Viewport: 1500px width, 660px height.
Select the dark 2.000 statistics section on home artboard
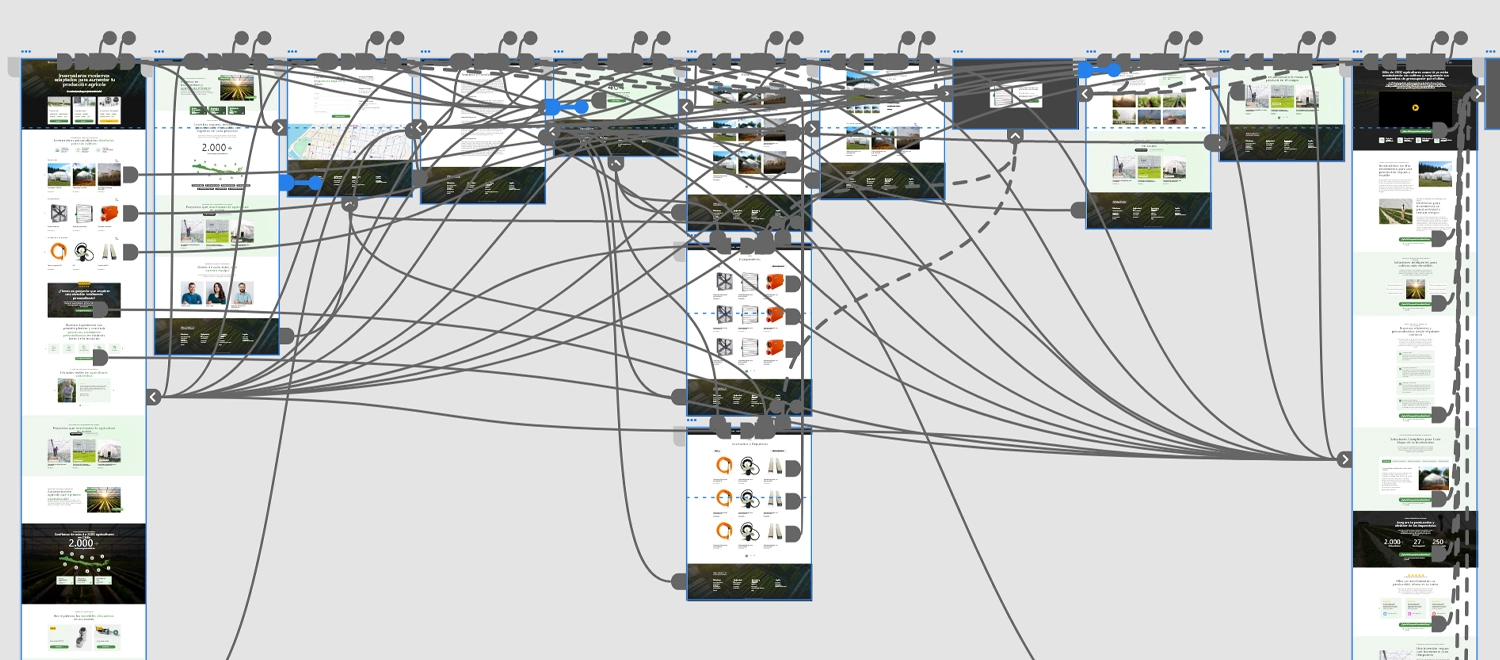84,564
